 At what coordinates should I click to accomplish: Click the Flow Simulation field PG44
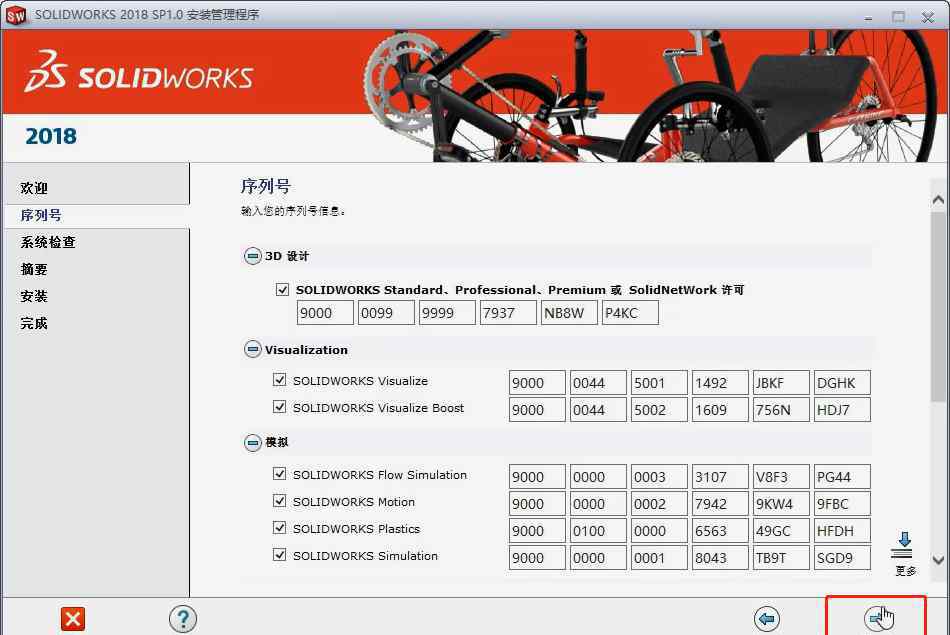pyautogui.click(x=842, y=477)
